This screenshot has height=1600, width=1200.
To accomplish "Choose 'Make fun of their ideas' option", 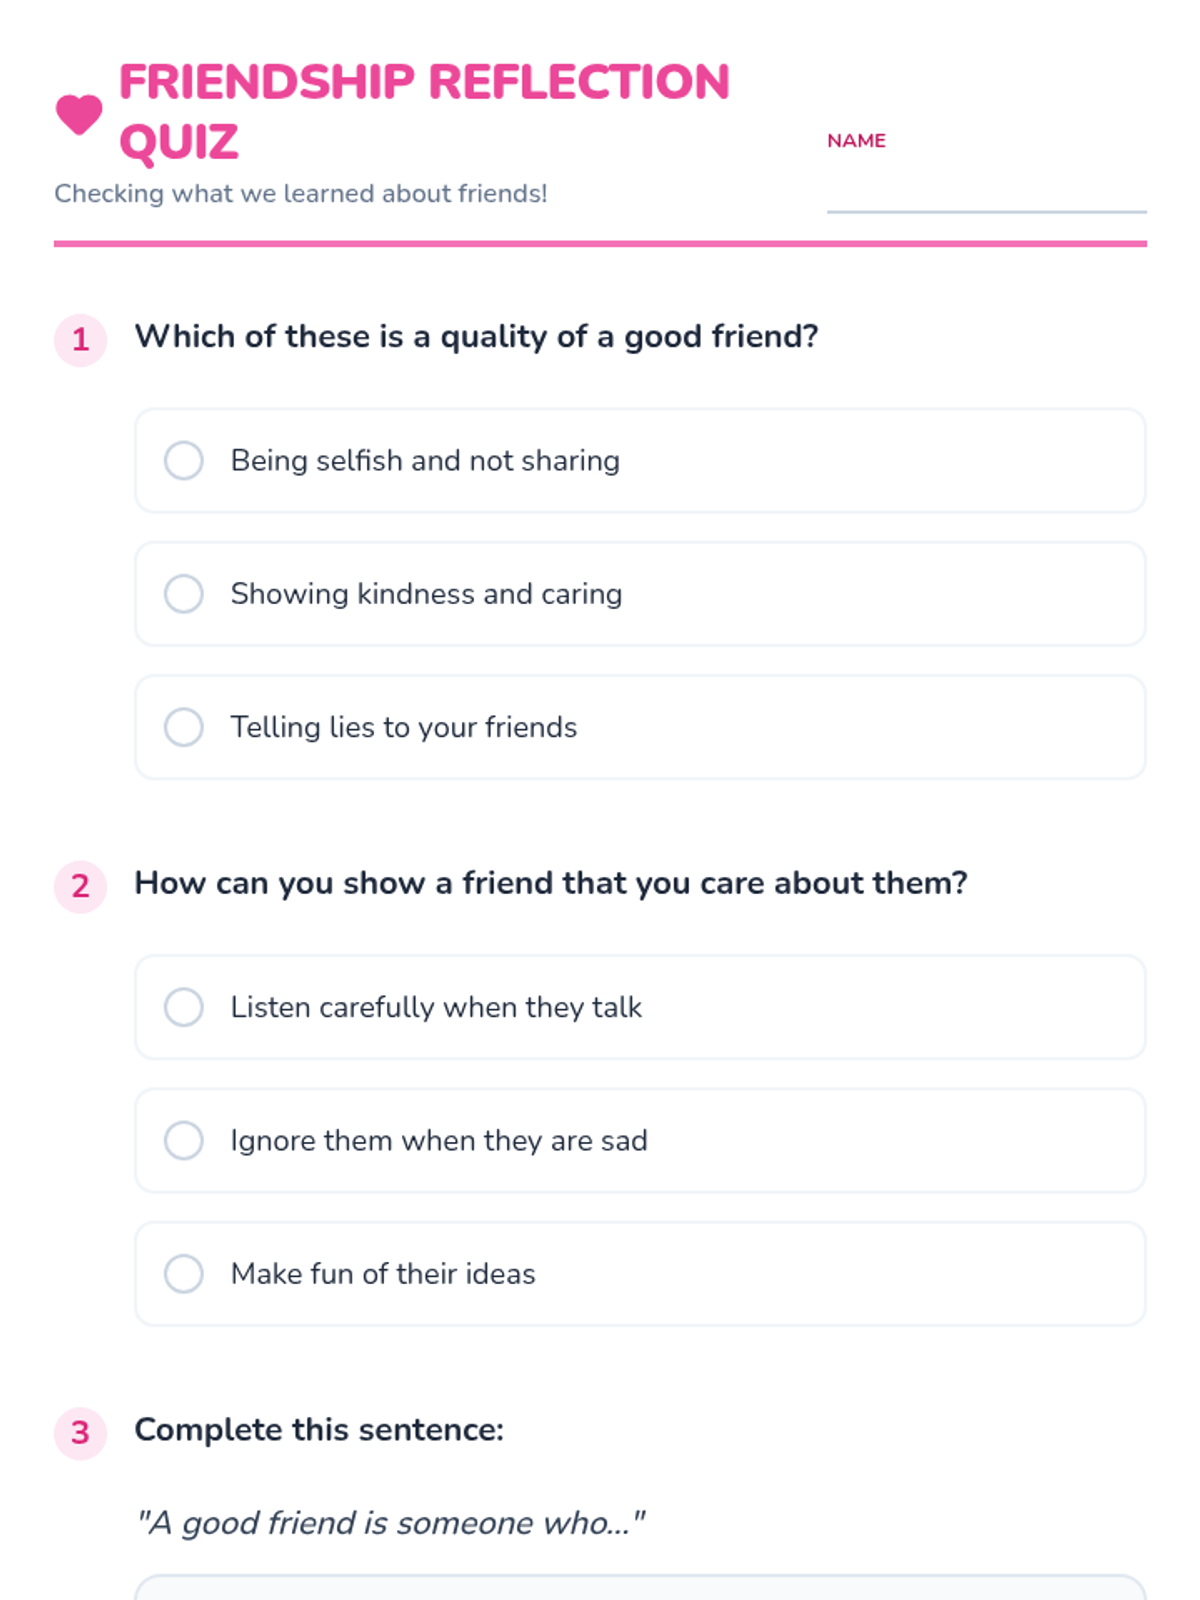I will 184,1274.
